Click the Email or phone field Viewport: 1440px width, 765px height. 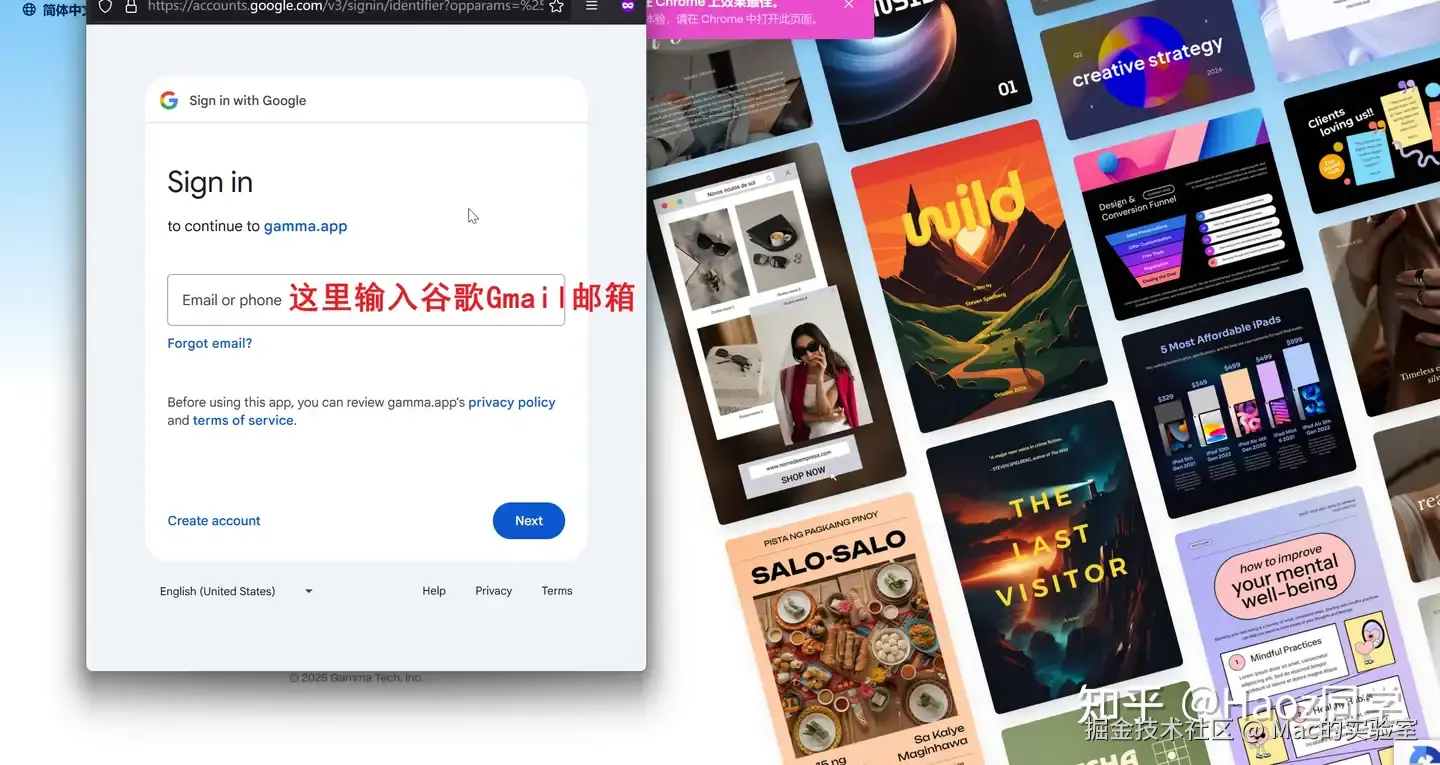pyautogui.click(x=366, y=300)
